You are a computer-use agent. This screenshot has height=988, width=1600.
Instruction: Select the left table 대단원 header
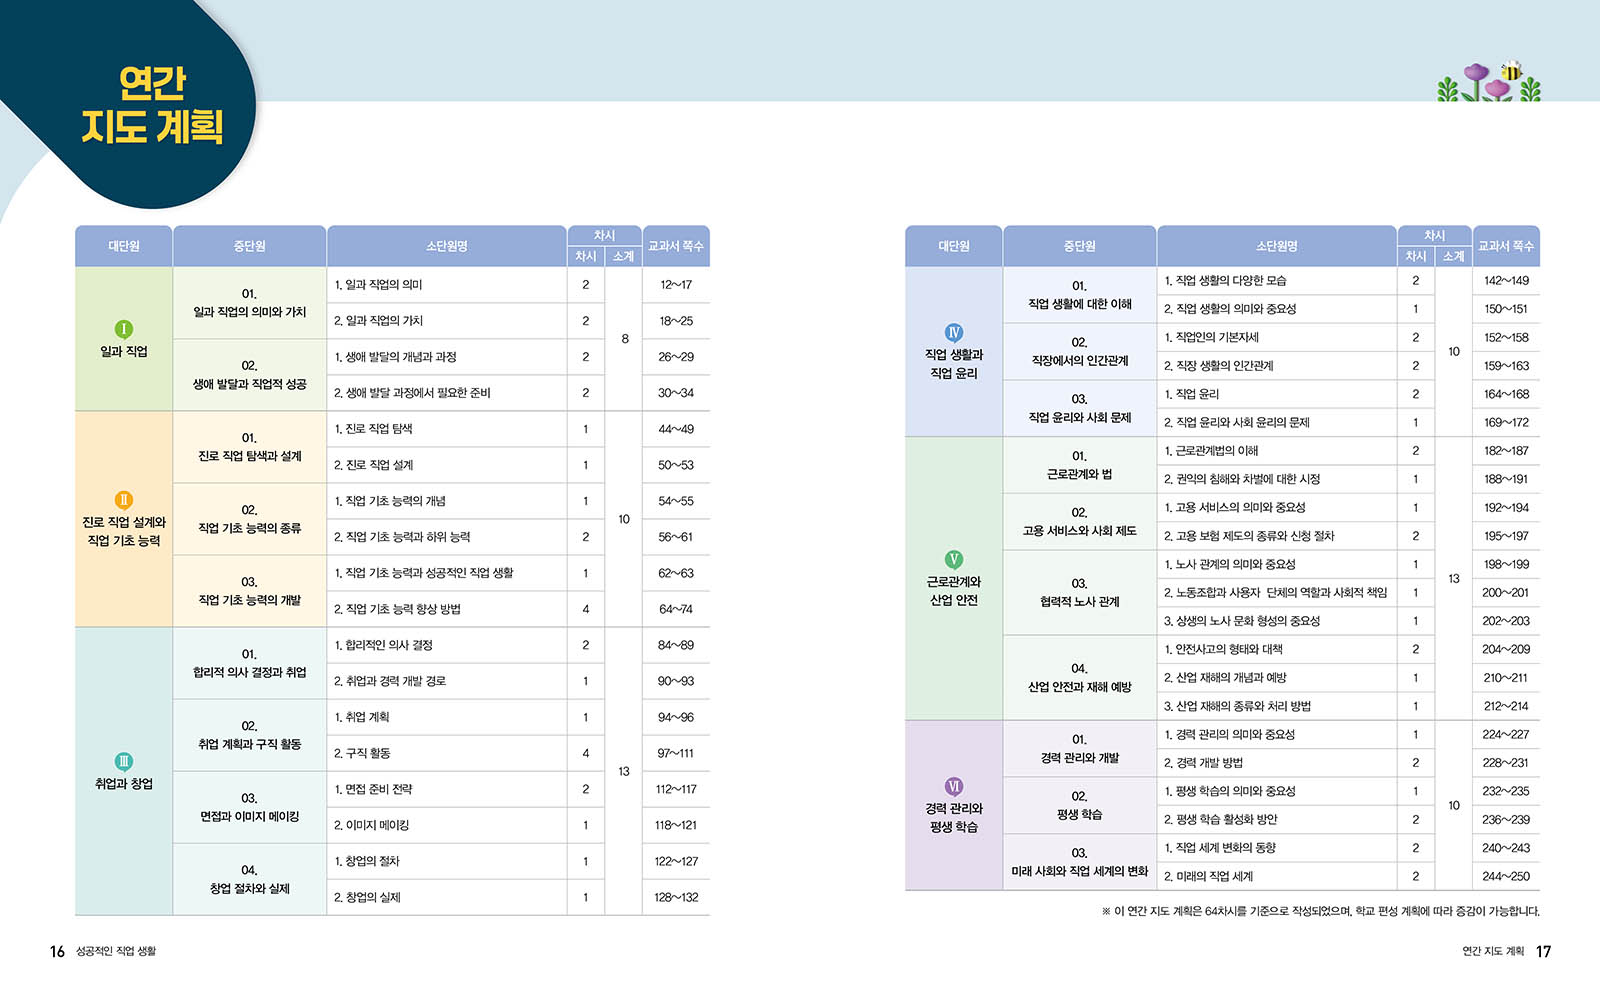[124, 246]
